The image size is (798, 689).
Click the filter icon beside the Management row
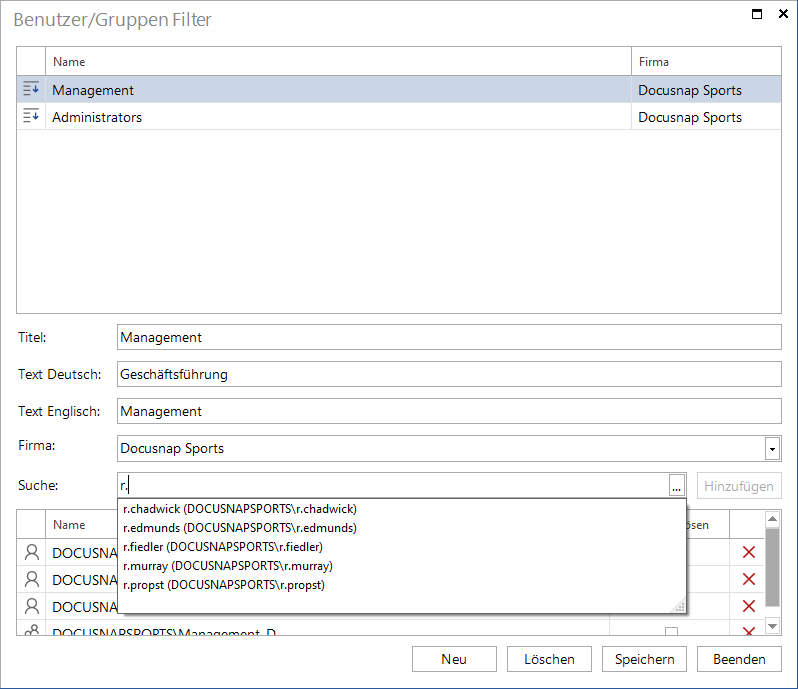pos(31,89)
